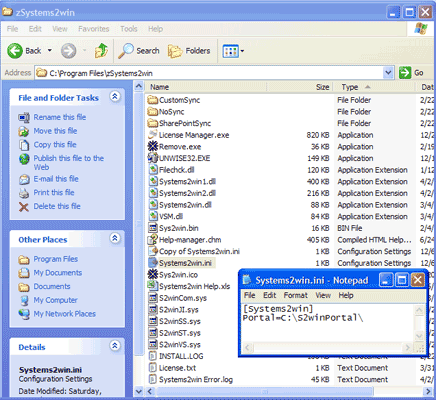Screen dimensions: 436x400
Task: Select the S2winCom.sys icon
Action: tap(153, 298)
